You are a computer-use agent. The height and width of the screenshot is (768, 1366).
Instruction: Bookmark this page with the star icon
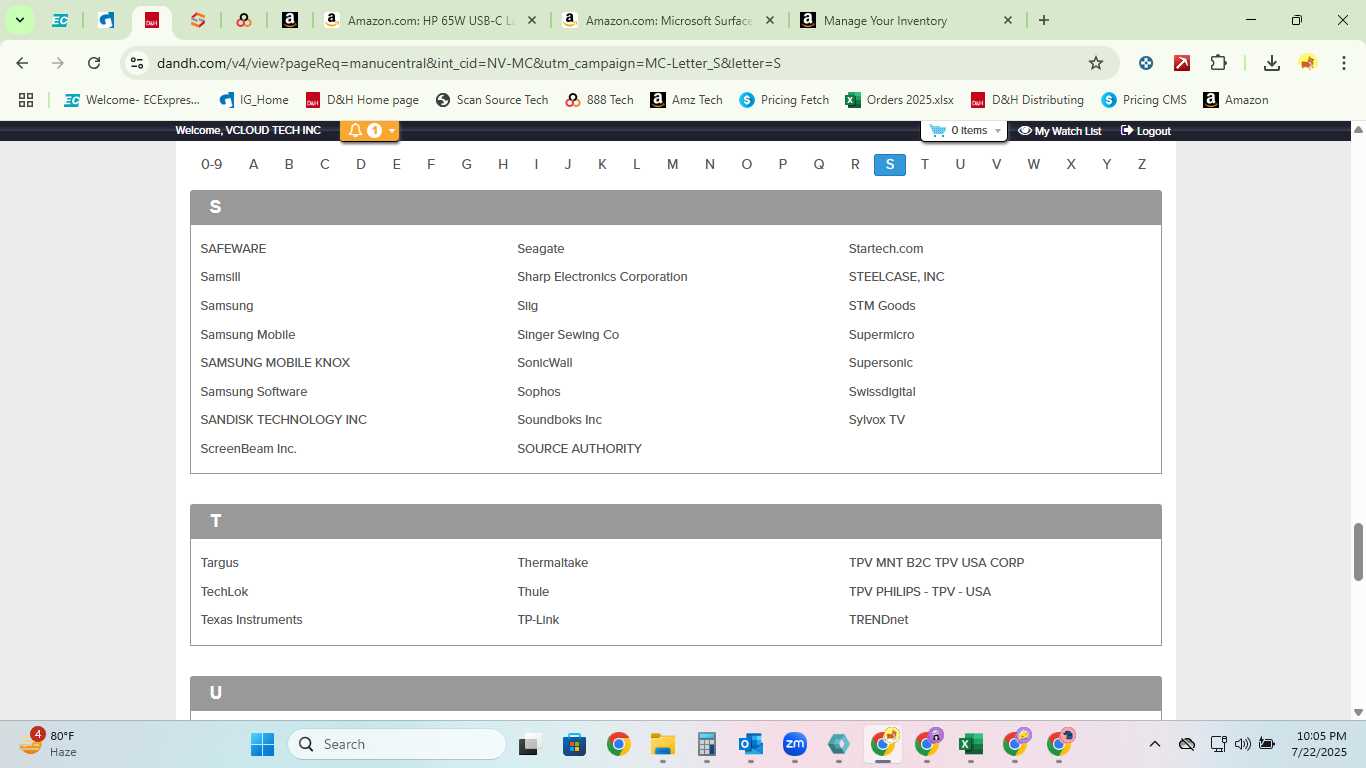click(x=1096, y=63)
